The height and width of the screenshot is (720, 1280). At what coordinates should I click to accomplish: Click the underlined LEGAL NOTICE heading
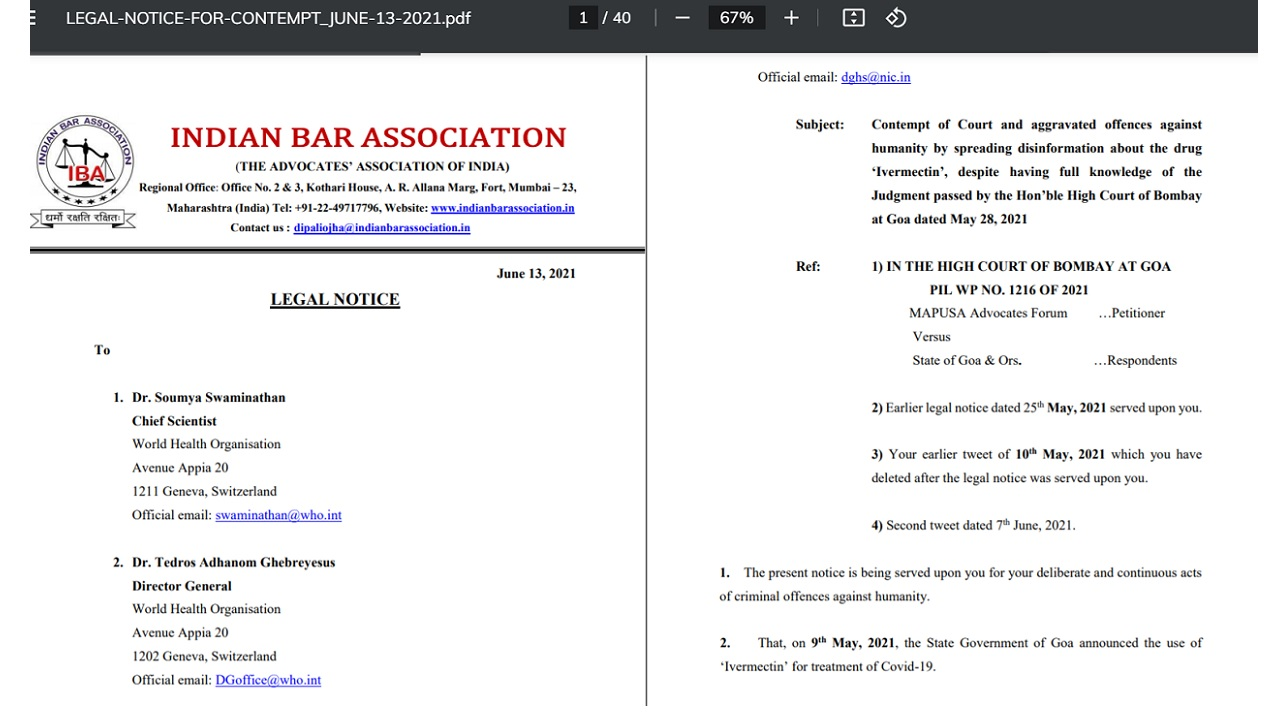tap(335, 299)
